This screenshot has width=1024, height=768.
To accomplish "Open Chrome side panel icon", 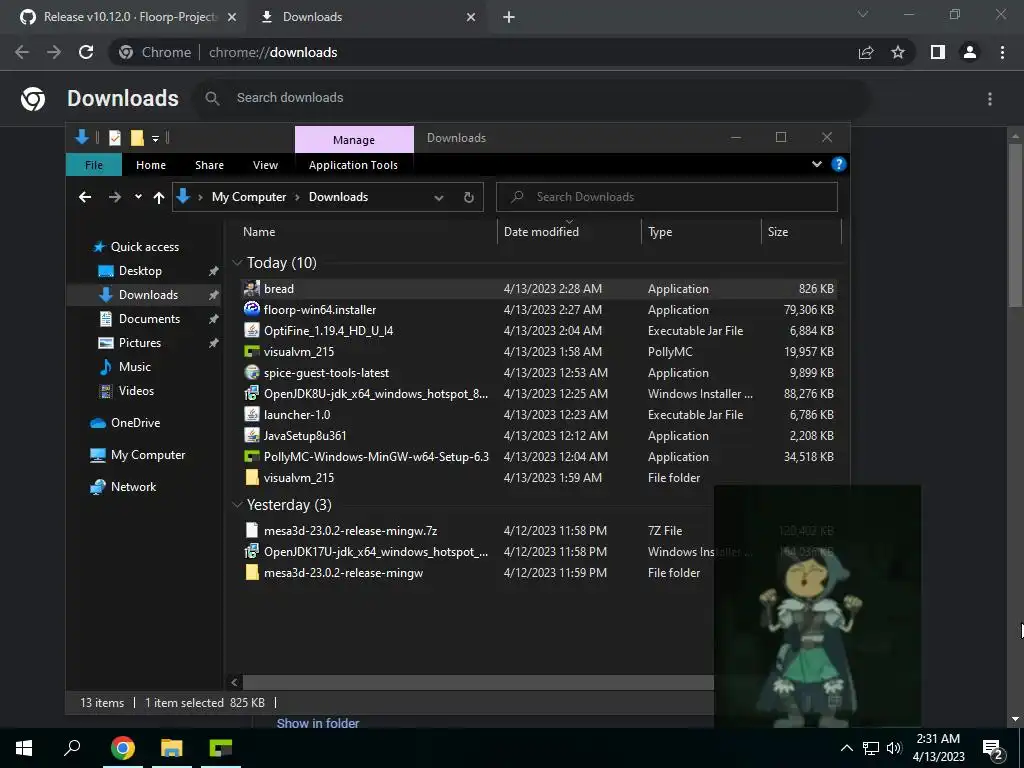I will [x=938, y=52].
